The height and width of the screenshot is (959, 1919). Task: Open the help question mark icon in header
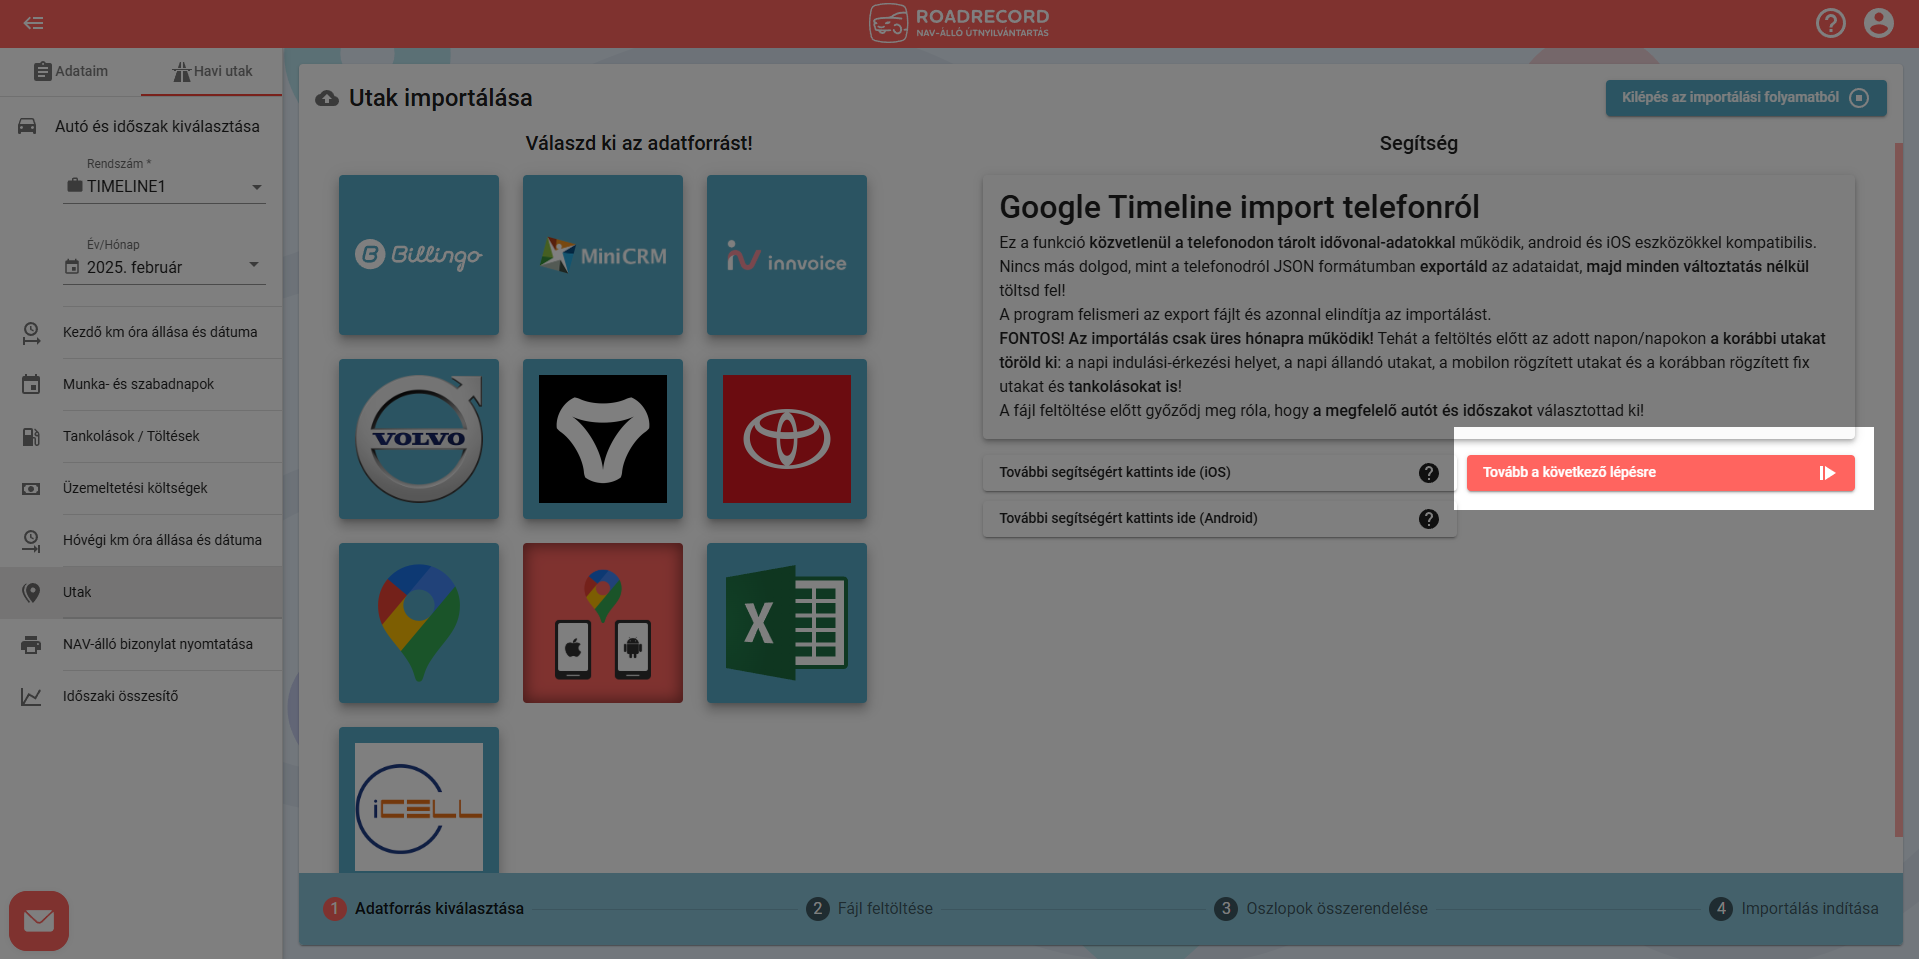point(1830,23)
